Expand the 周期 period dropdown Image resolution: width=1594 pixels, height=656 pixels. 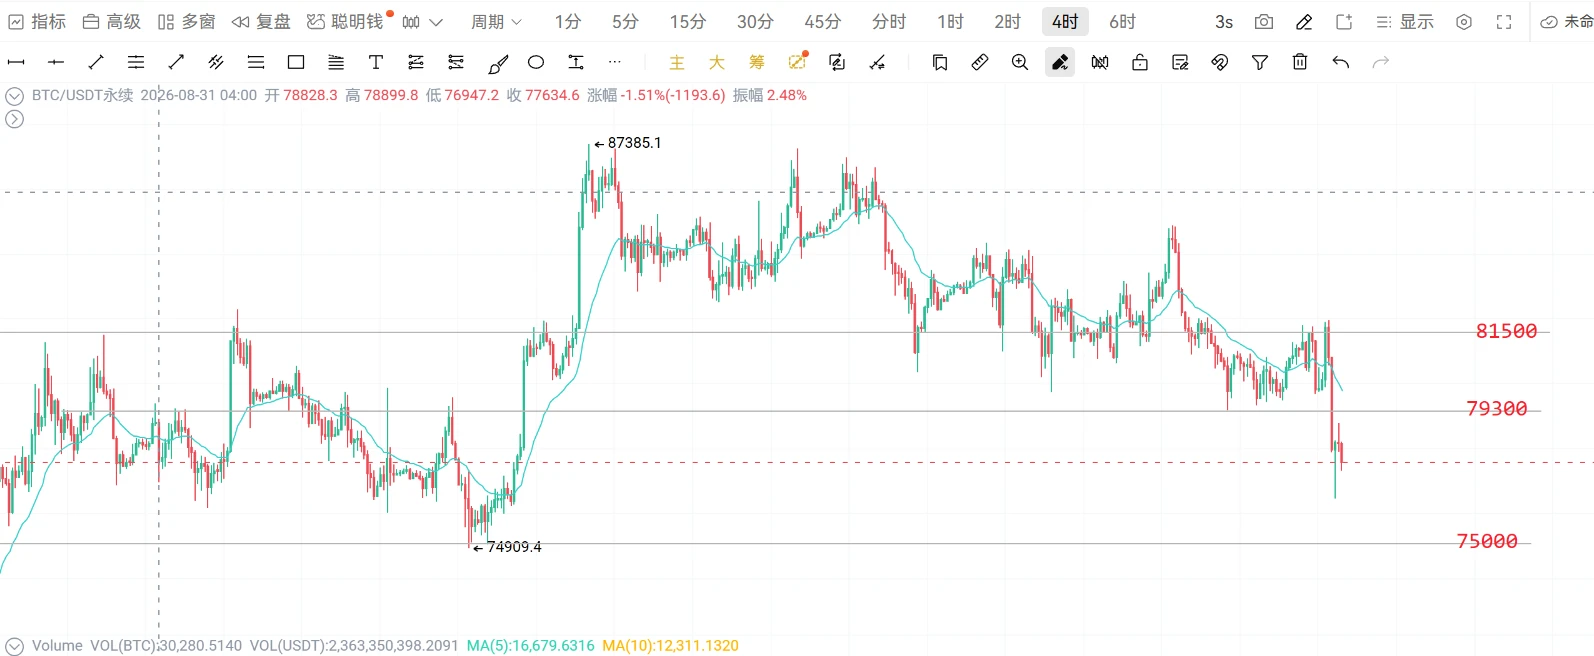(496, 22)
